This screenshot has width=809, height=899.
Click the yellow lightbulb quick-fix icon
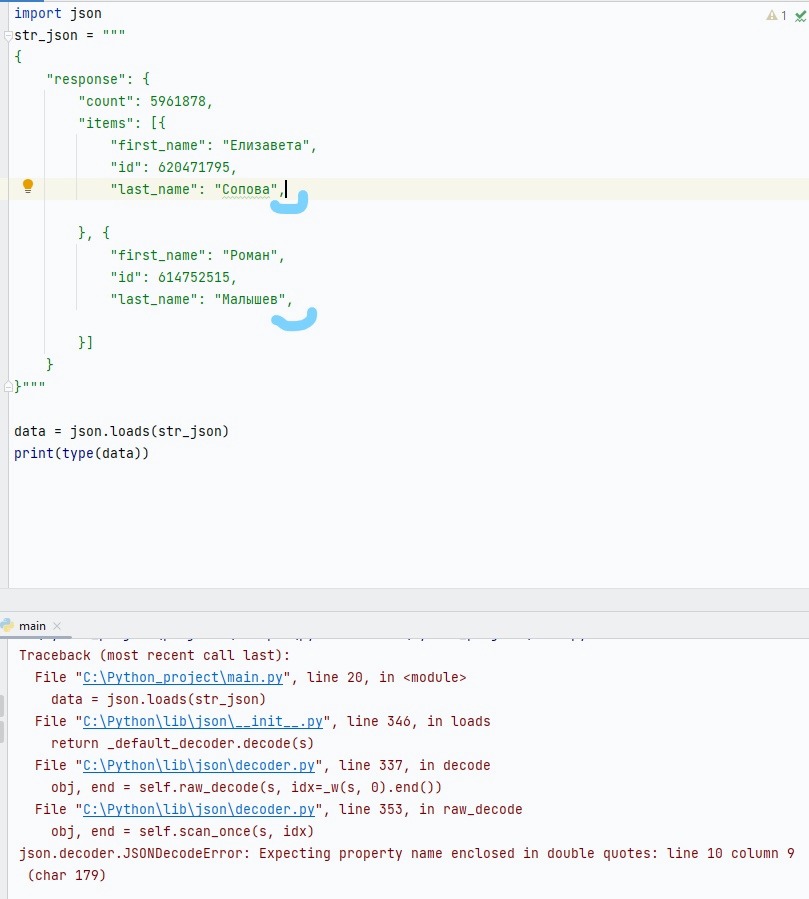click(x=28, y=186)
